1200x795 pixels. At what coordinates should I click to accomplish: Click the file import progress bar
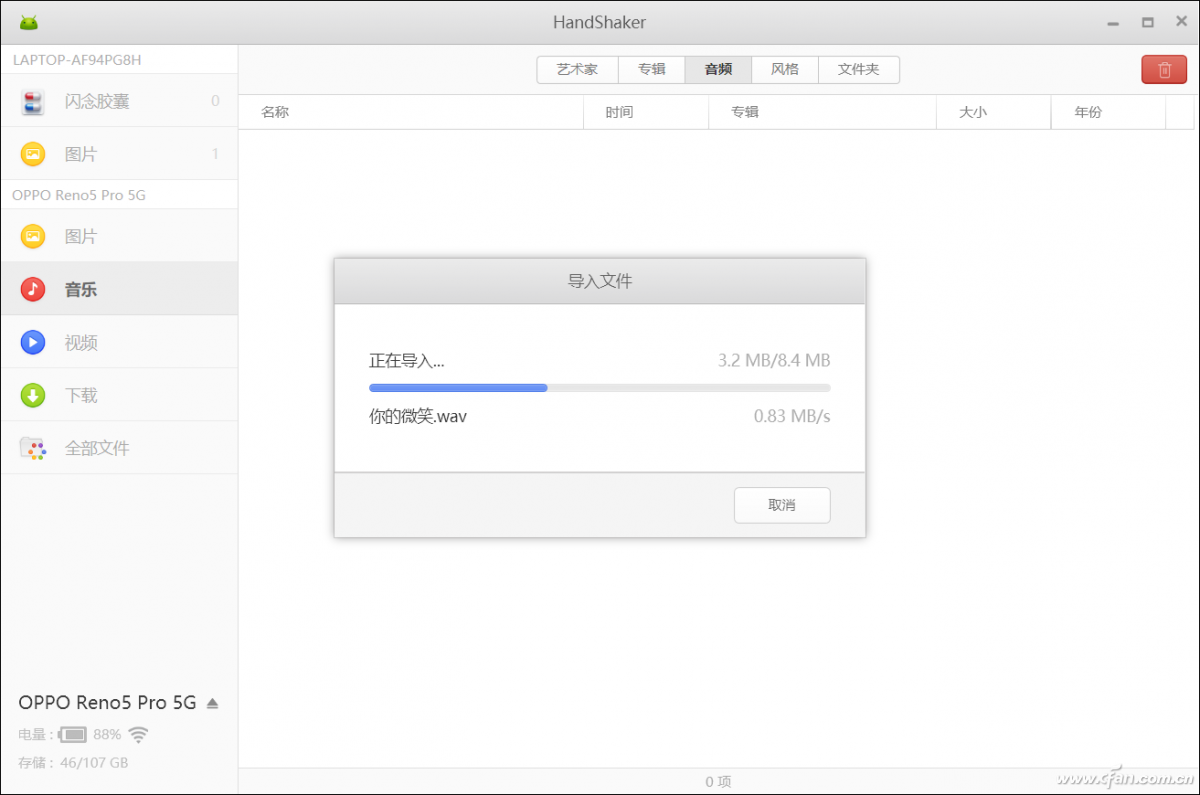pyautogui.click(x=599, y=387)
